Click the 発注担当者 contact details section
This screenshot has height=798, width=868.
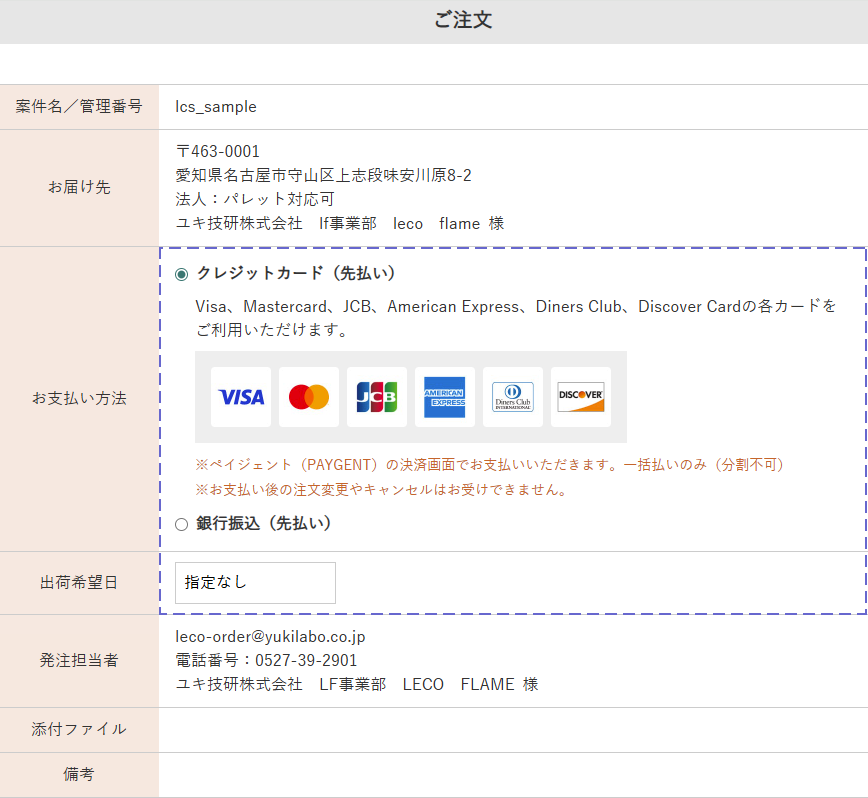(78, 659)
